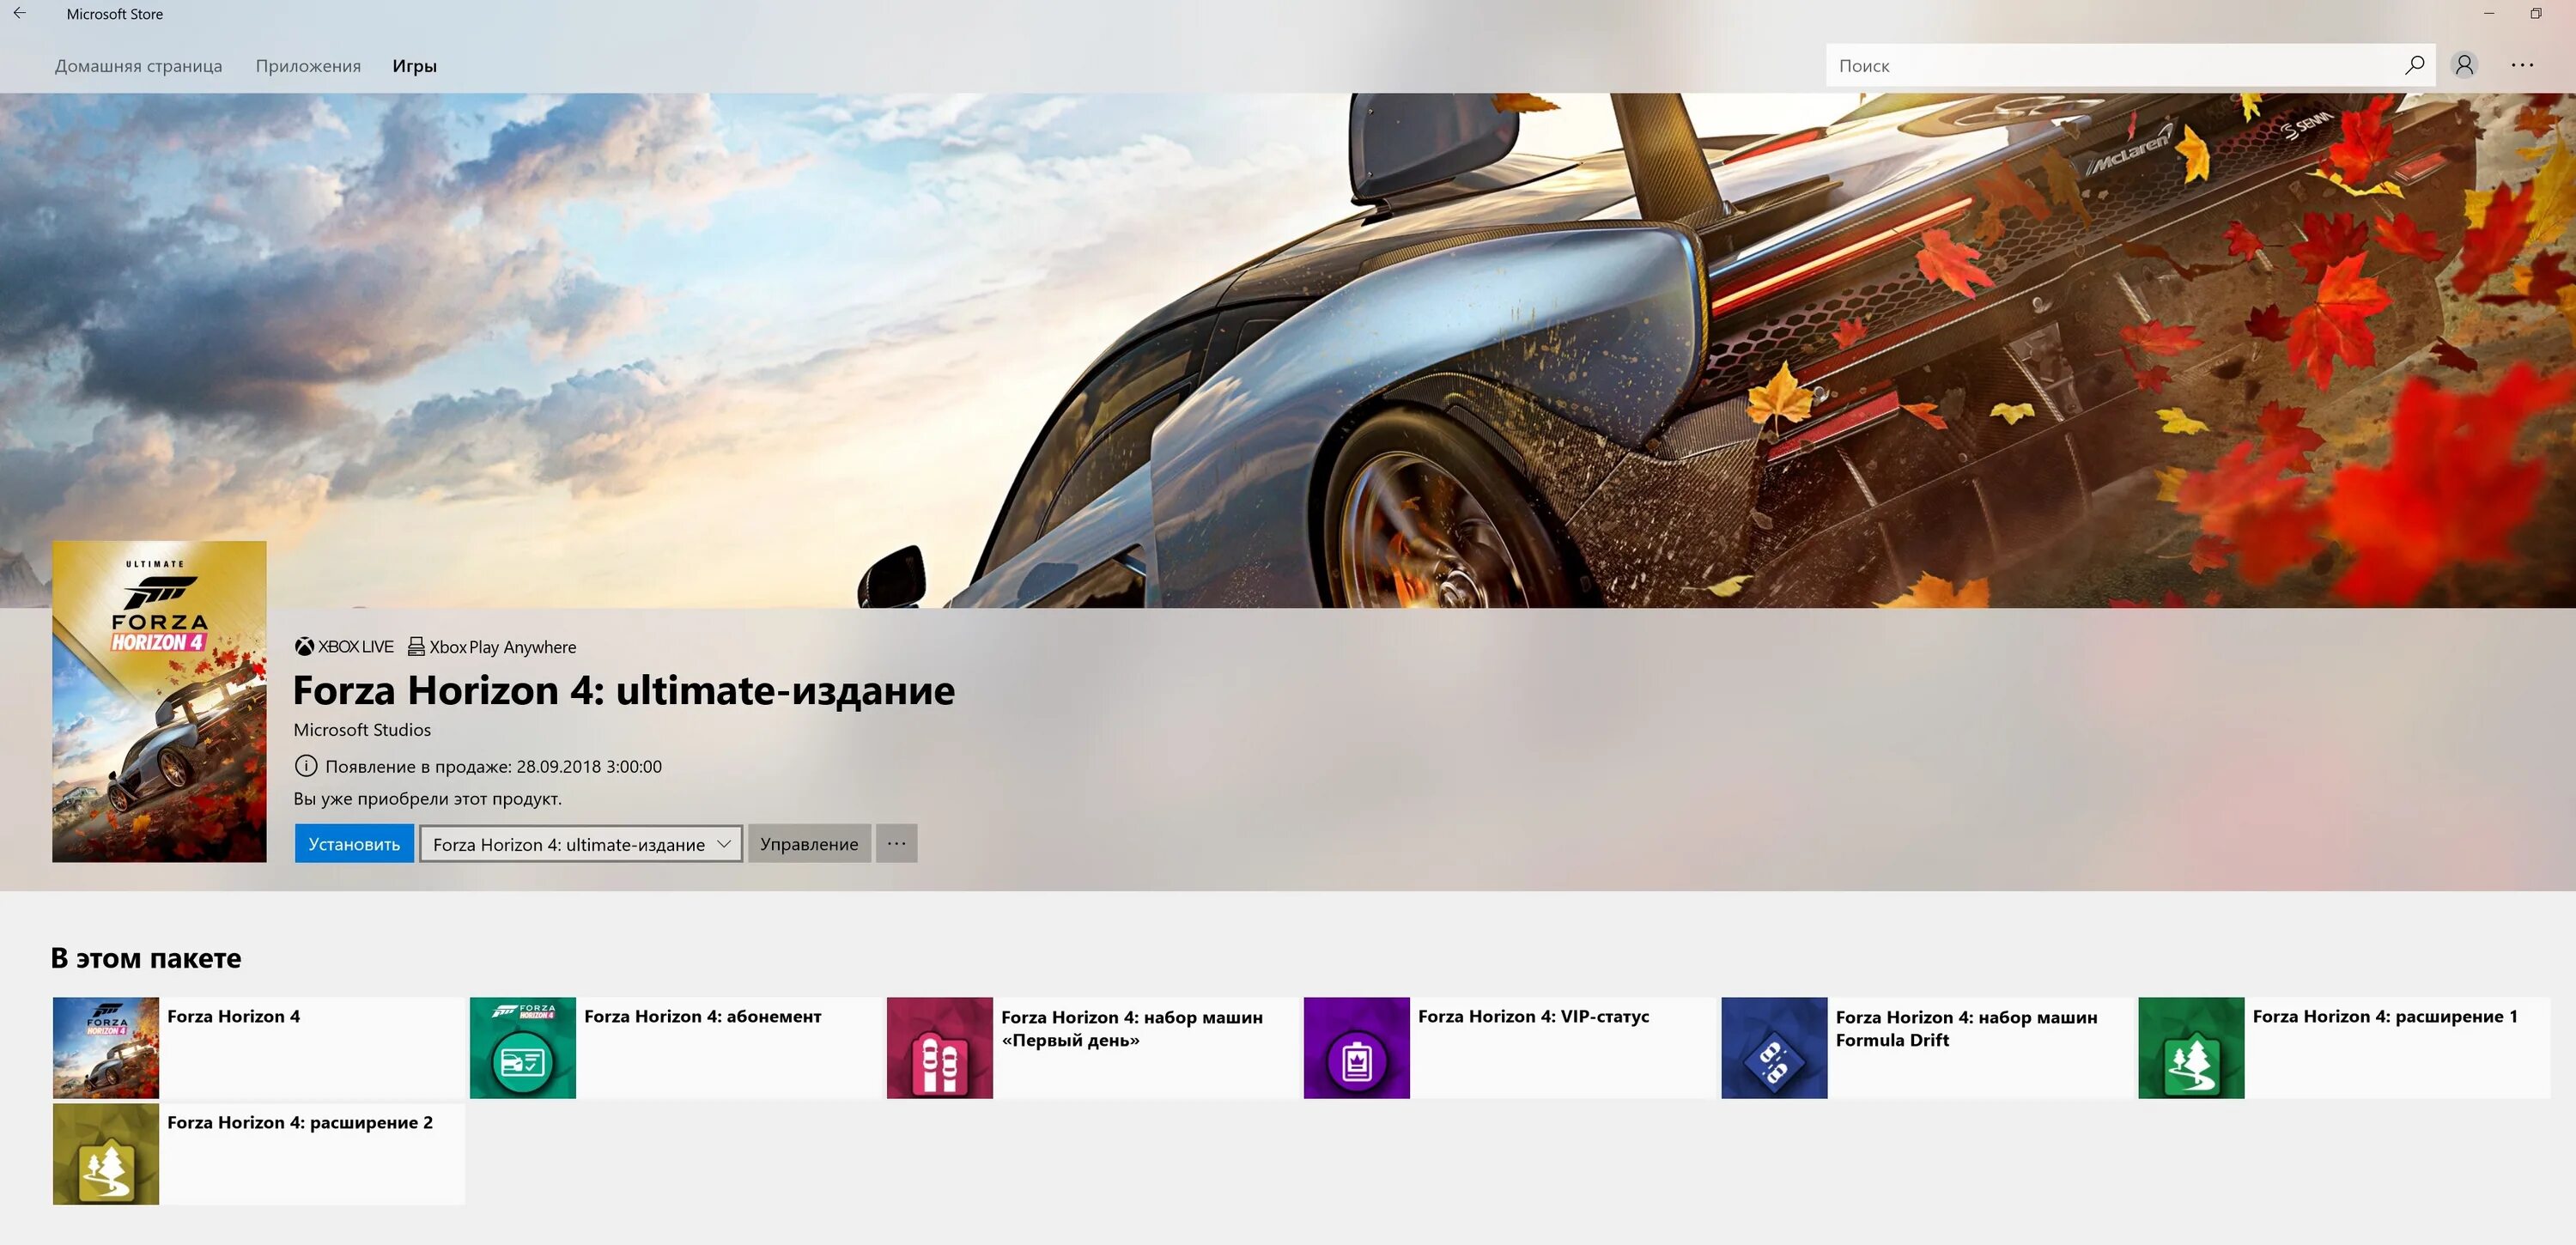The height and width of the screenshot is (1245, 2576).
Task: Click the Xbox Live icon
Action: (301, 646)
